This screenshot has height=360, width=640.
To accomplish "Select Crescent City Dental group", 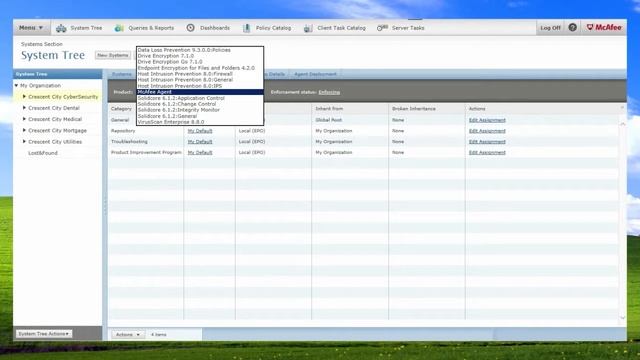I will pyautogui.click(x=54, y=108).
